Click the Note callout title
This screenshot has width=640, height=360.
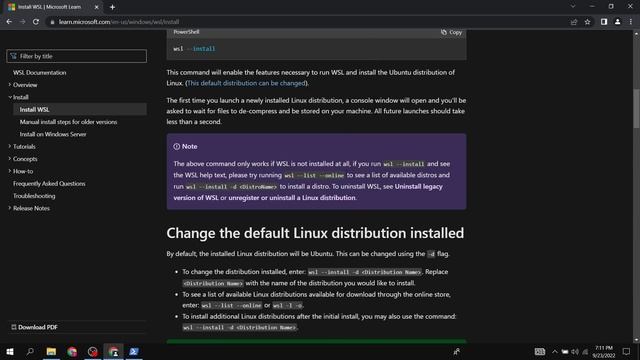(x=185, y=146)
